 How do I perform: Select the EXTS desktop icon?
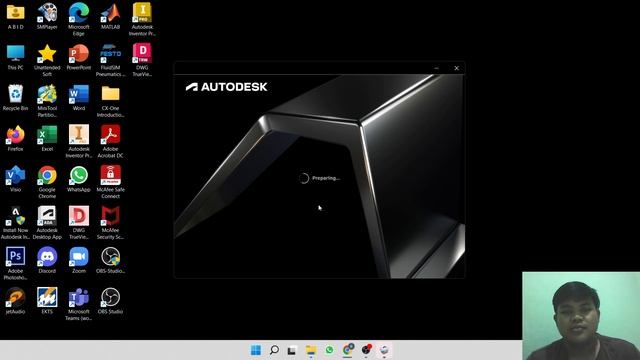point(47,301)
